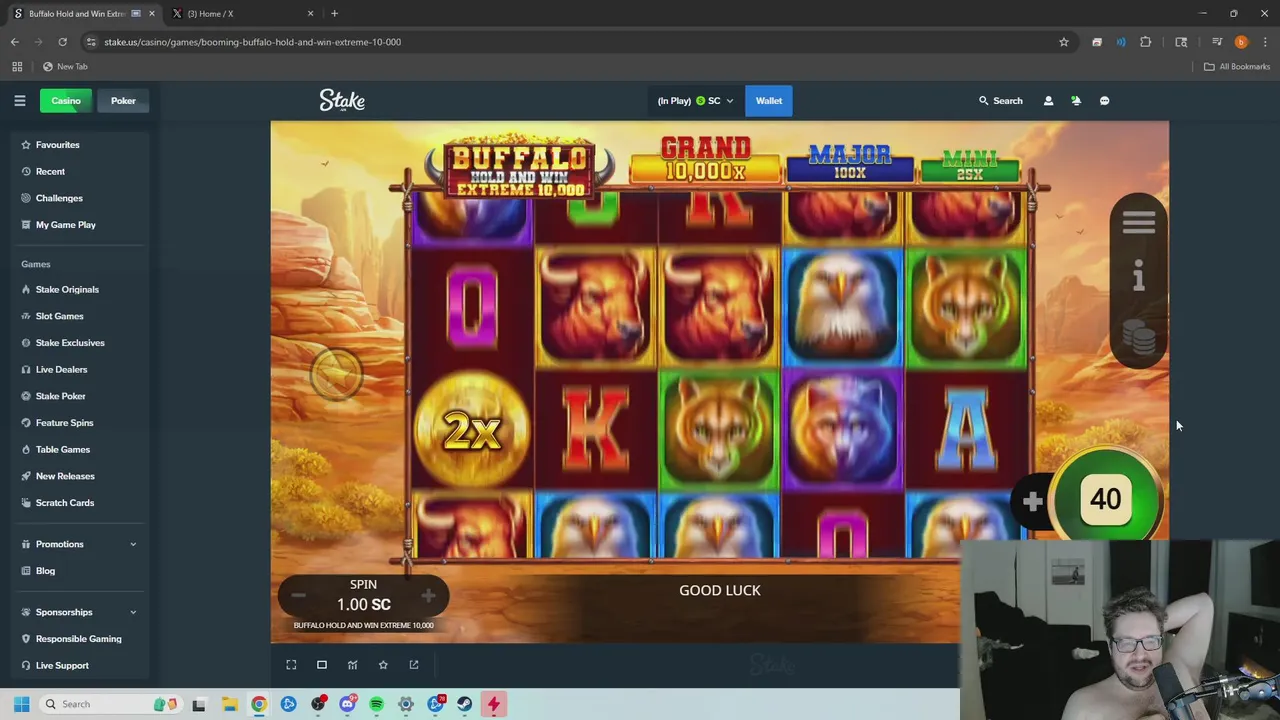Open the user profile icon
1280x720 pixels.
pyautogui.click(x=1048, y=100)
